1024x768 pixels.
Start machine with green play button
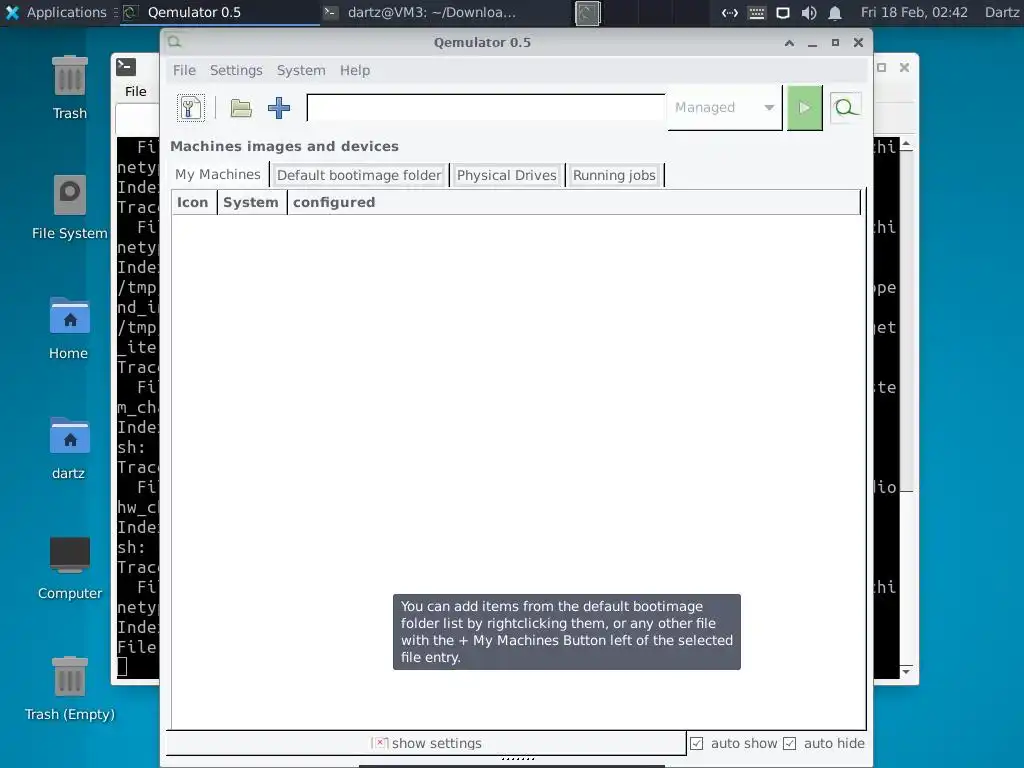[x=805, y=108]
